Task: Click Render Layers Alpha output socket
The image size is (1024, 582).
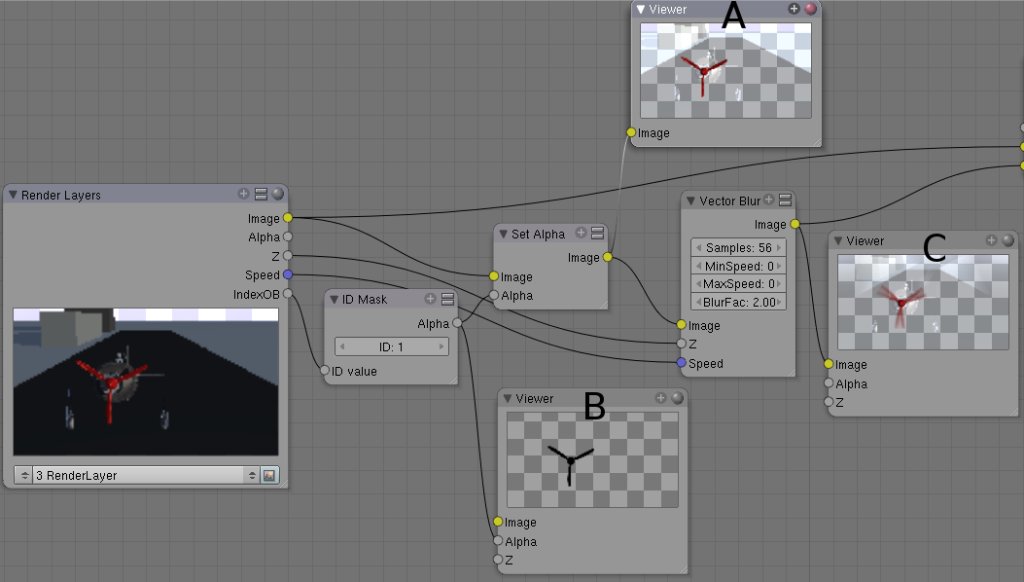Action: [287, 236]
